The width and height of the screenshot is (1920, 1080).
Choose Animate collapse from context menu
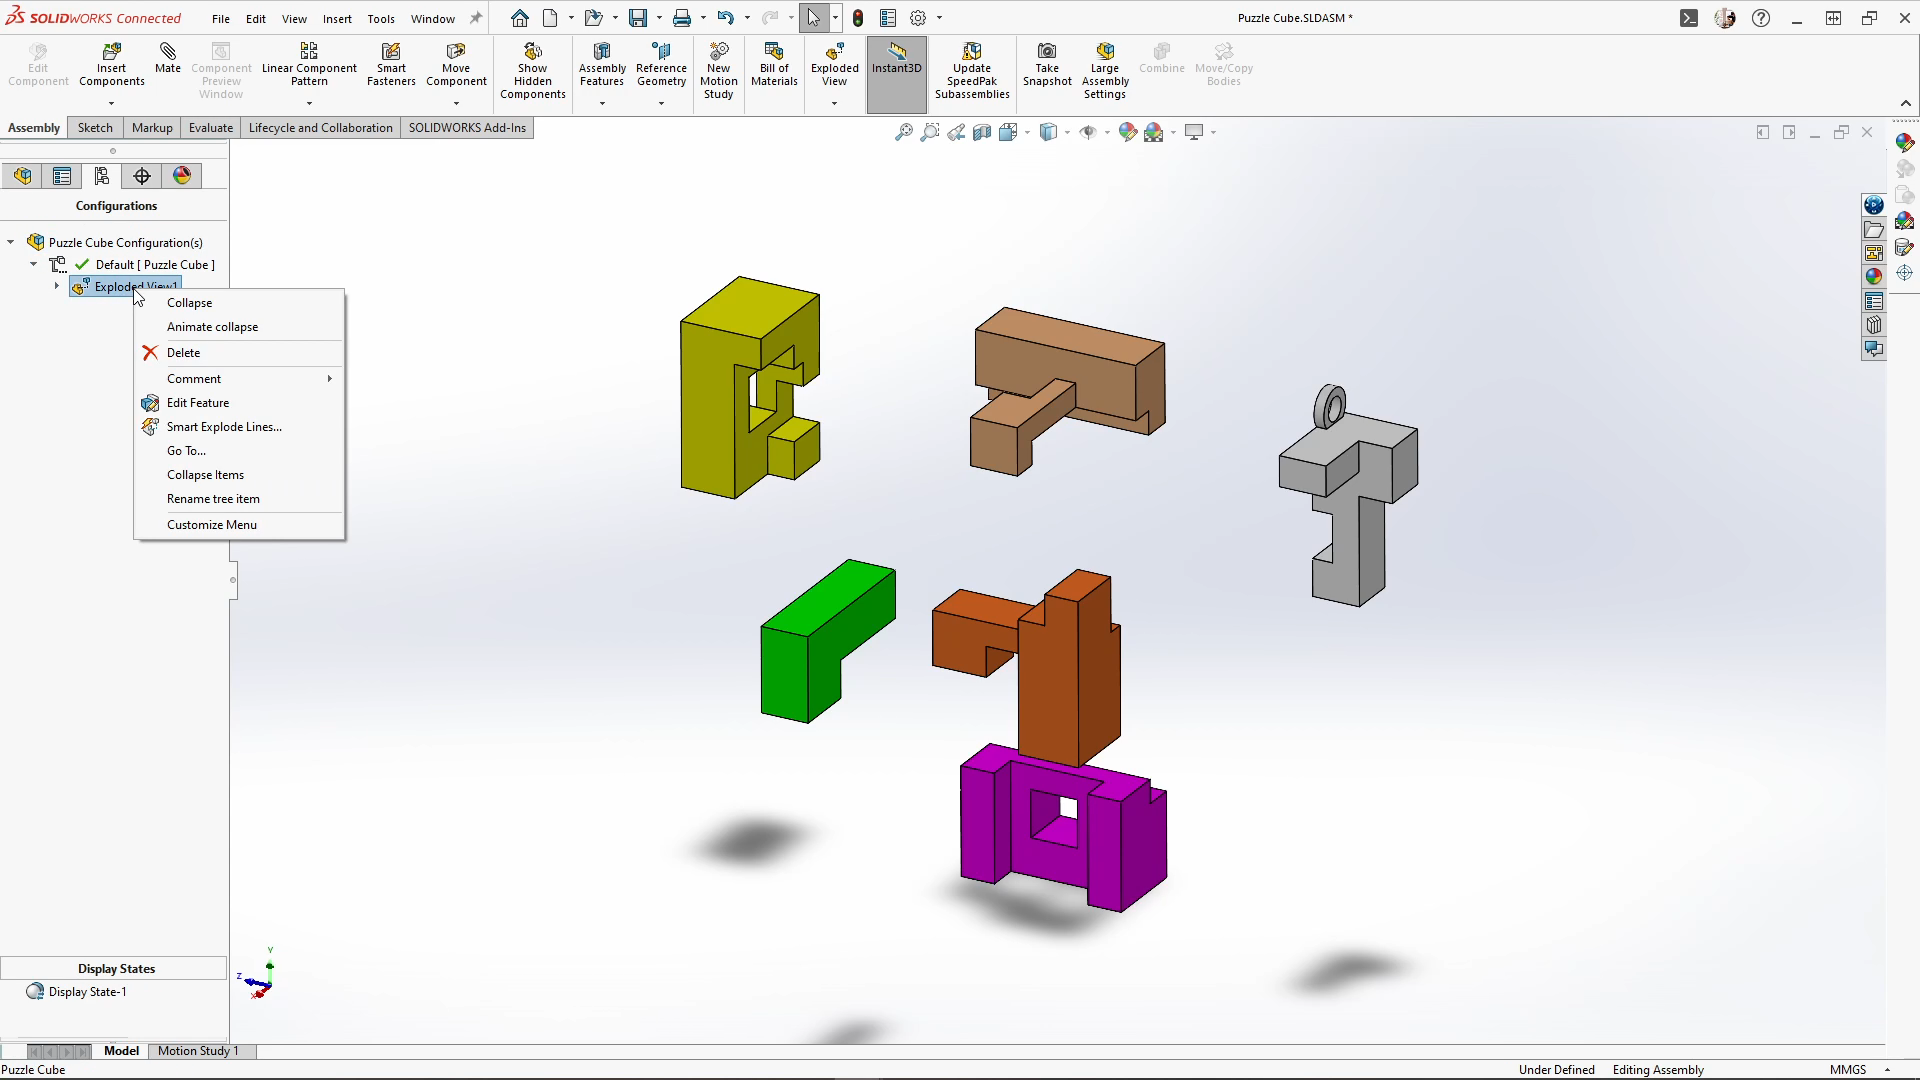[x=212, y=327]
